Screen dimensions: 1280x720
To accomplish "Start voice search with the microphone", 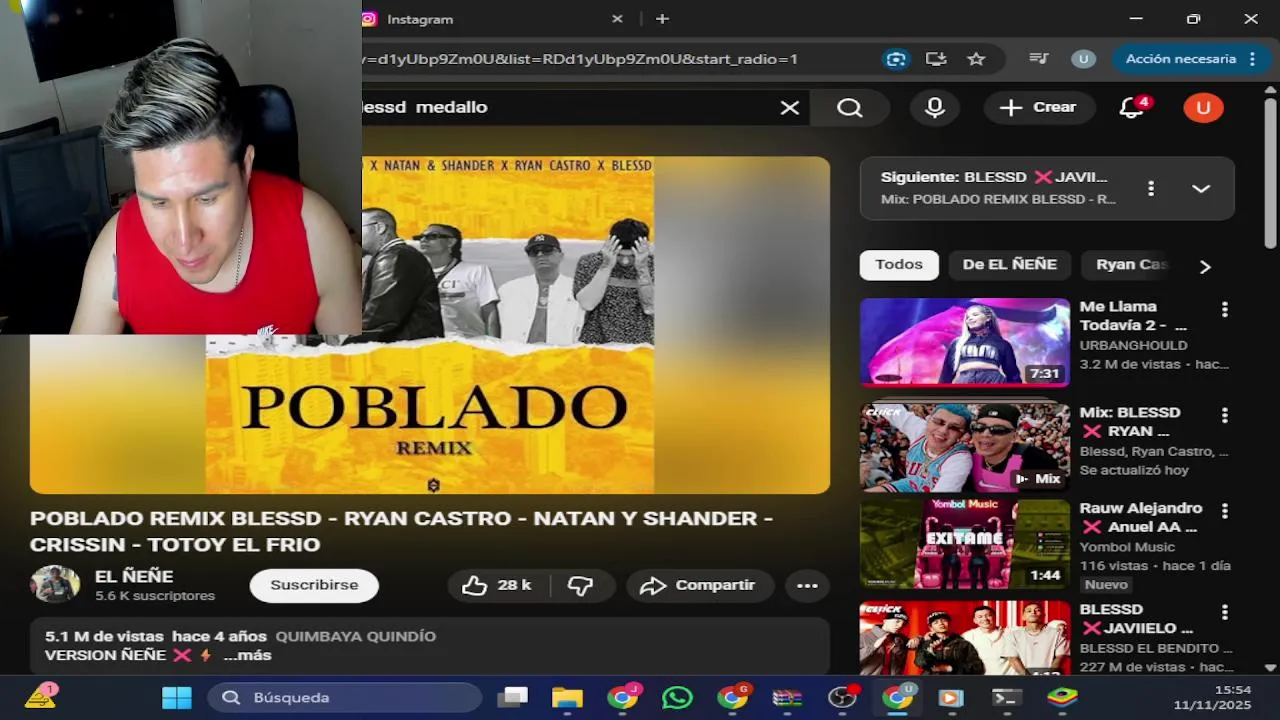I will (x=935, y=107).
